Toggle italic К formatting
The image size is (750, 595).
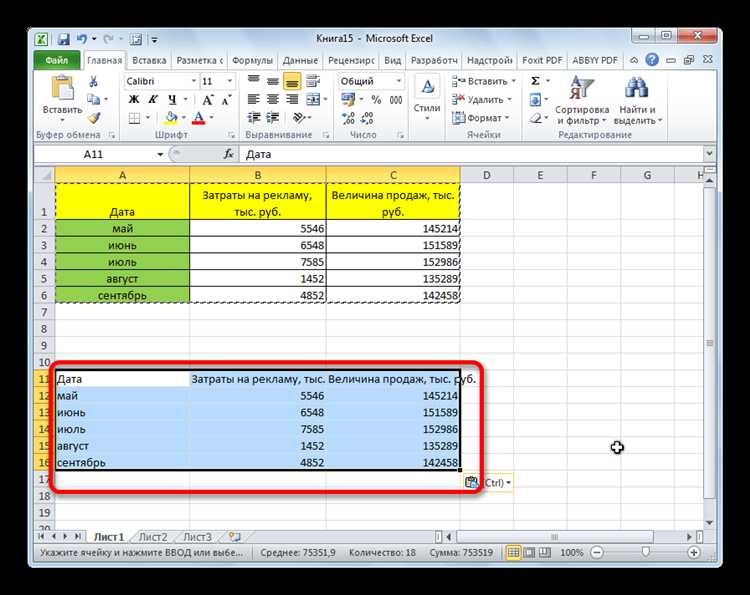153,99
